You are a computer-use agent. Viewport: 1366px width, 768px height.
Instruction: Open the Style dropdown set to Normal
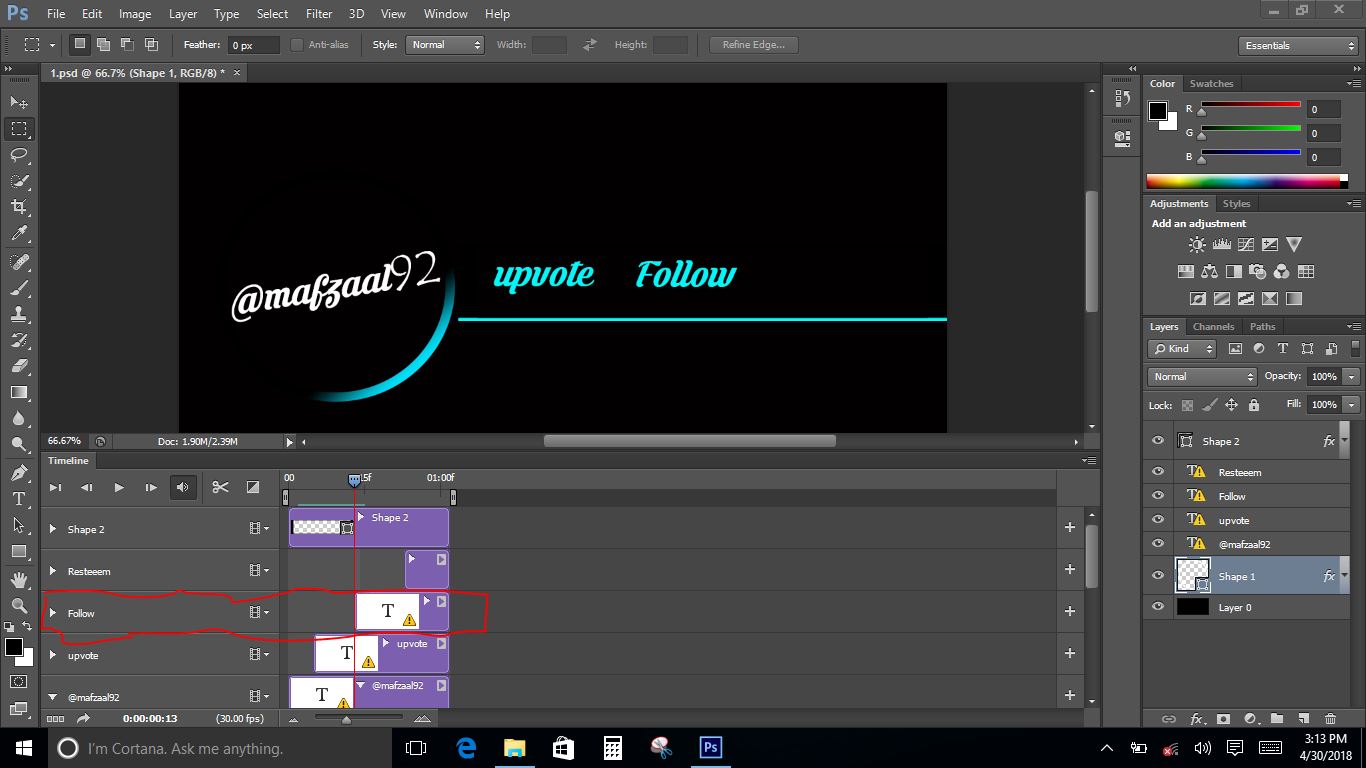[x=445, y=45]
